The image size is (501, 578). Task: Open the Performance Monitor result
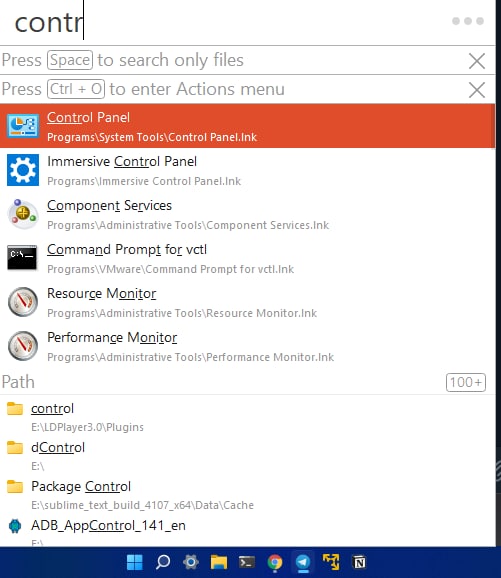[x=247, y=347]
